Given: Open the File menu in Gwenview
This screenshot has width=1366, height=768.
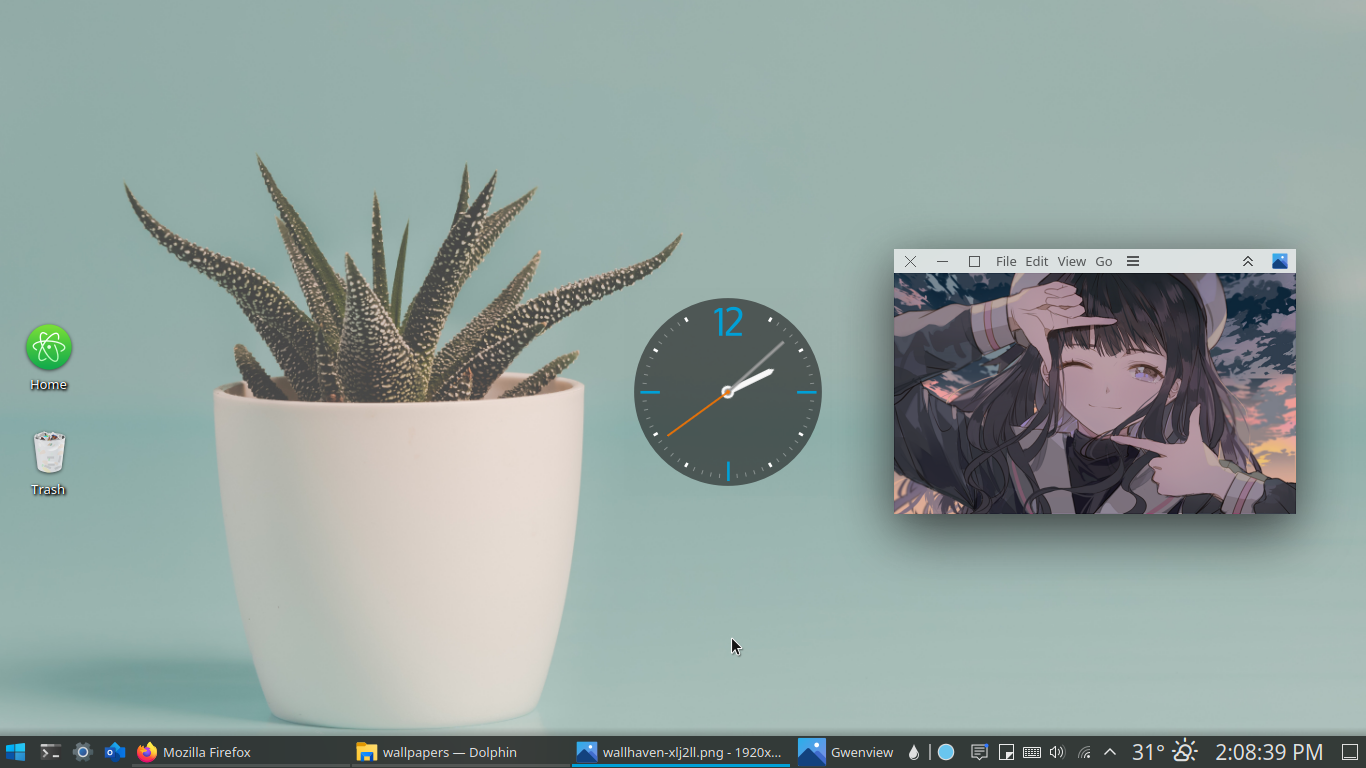Looking at the screenshot, I should click(x=1006, y=261).
